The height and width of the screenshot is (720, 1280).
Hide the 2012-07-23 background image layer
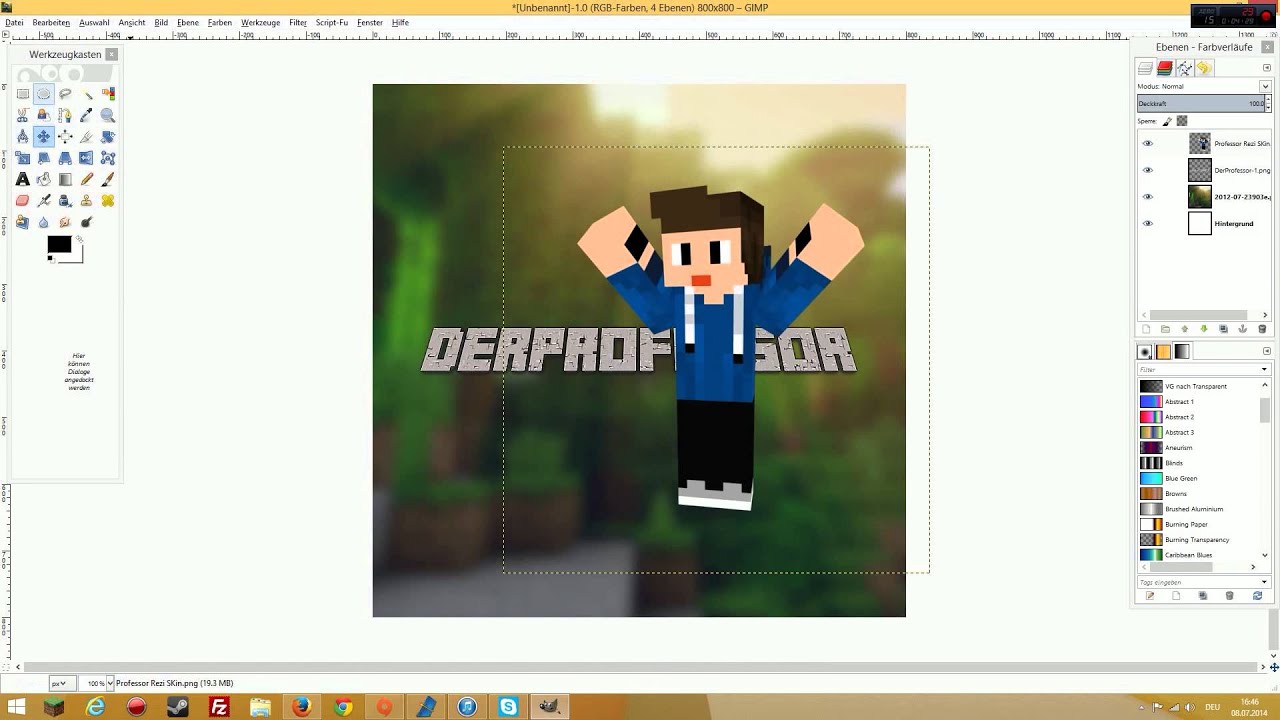pyautogui.click(x=1147, y=197)
